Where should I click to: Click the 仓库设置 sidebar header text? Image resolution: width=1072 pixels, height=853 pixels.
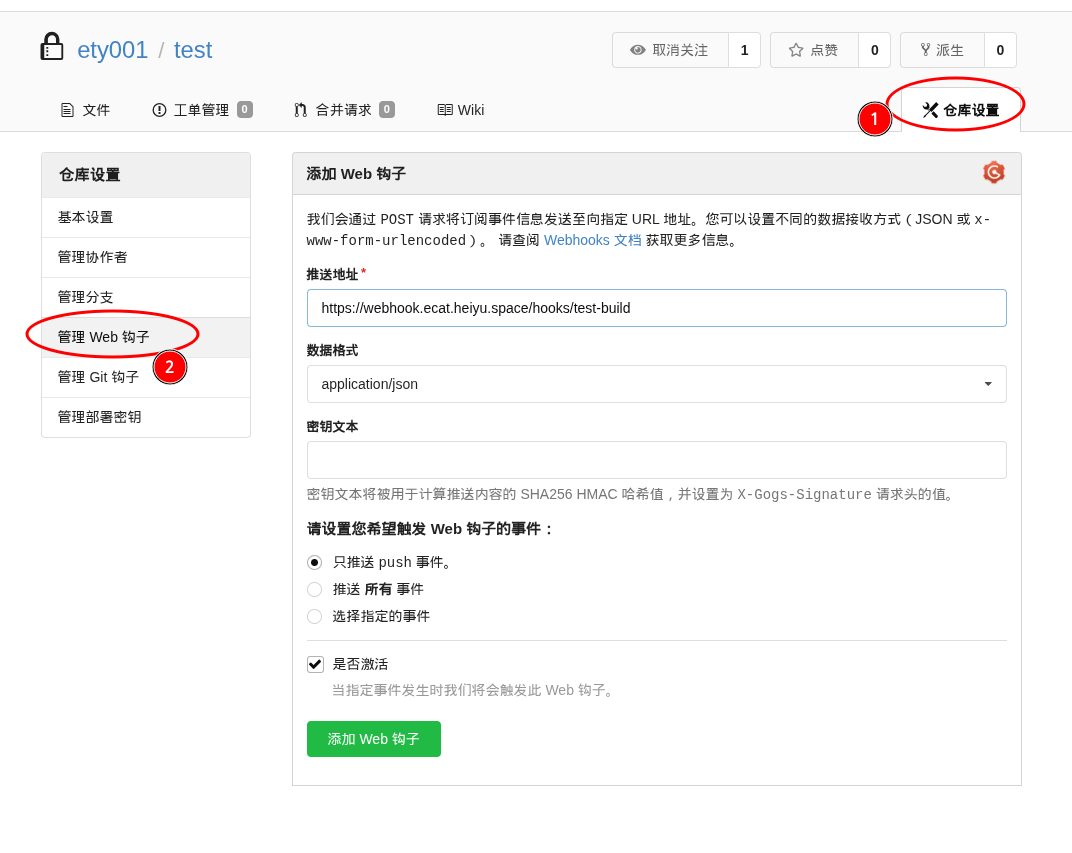(x=90, y=175)
